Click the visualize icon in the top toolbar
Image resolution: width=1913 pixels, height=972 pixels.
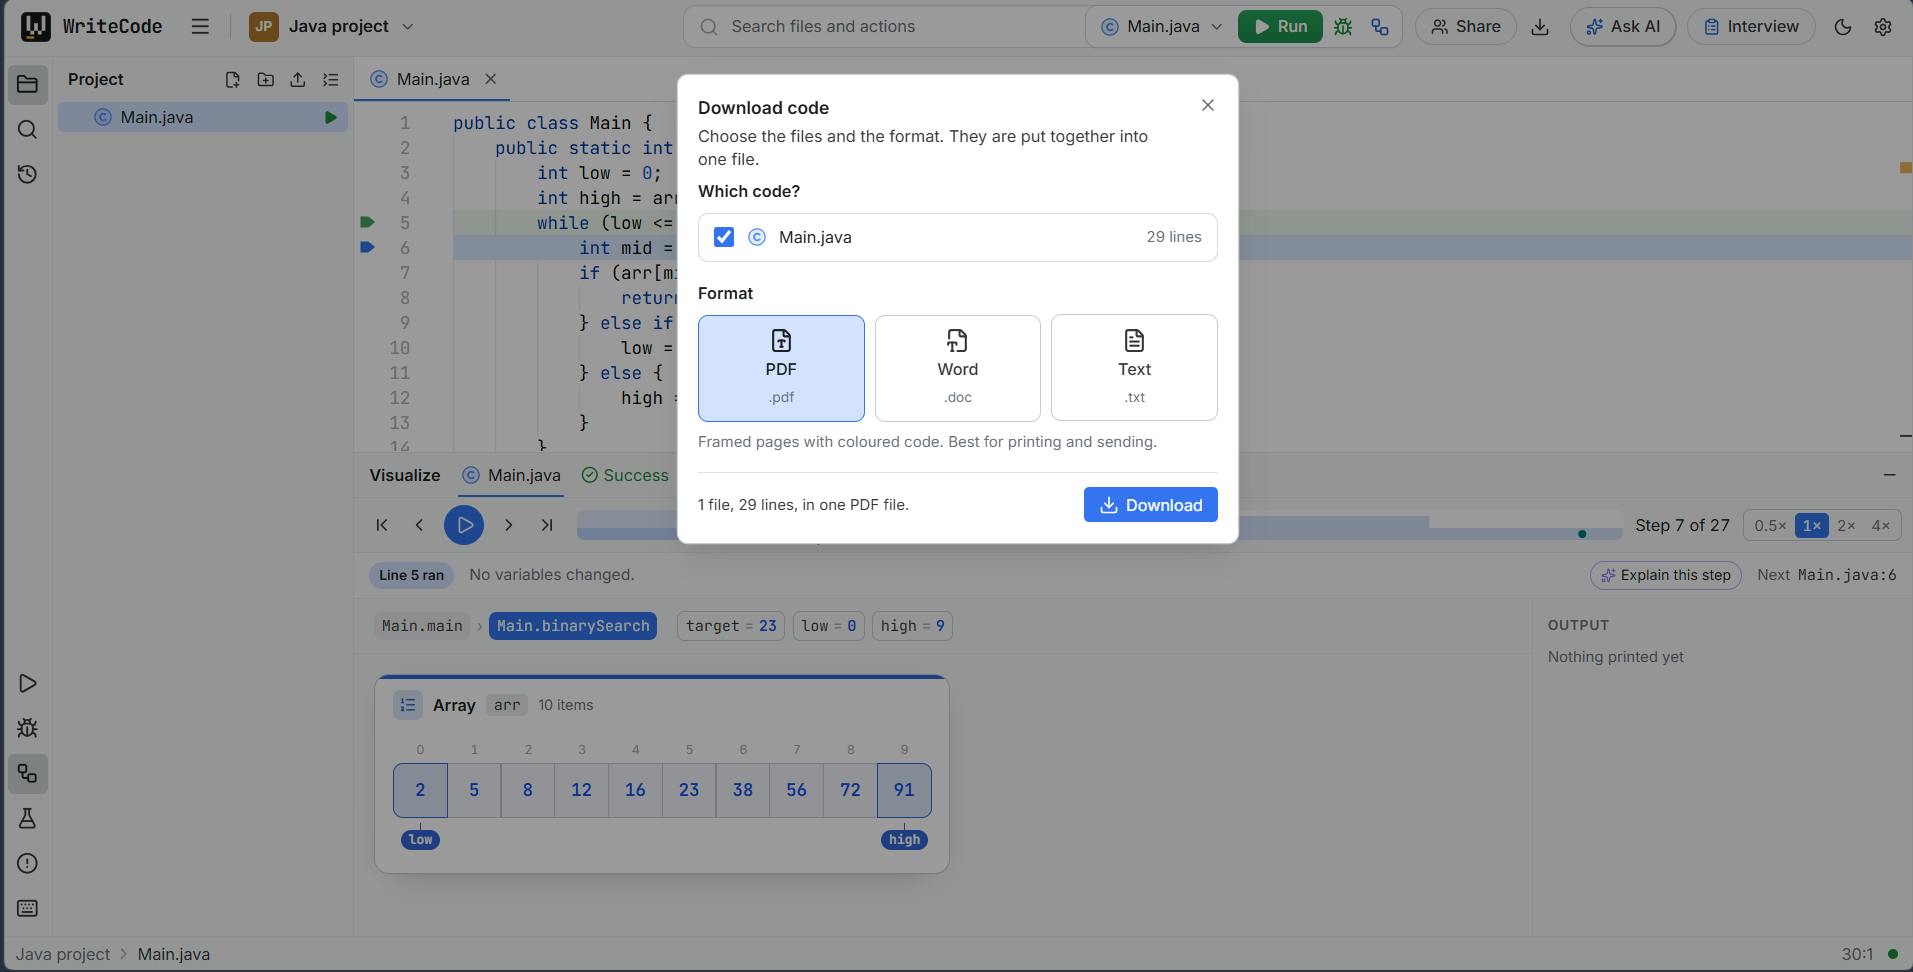1380,27
